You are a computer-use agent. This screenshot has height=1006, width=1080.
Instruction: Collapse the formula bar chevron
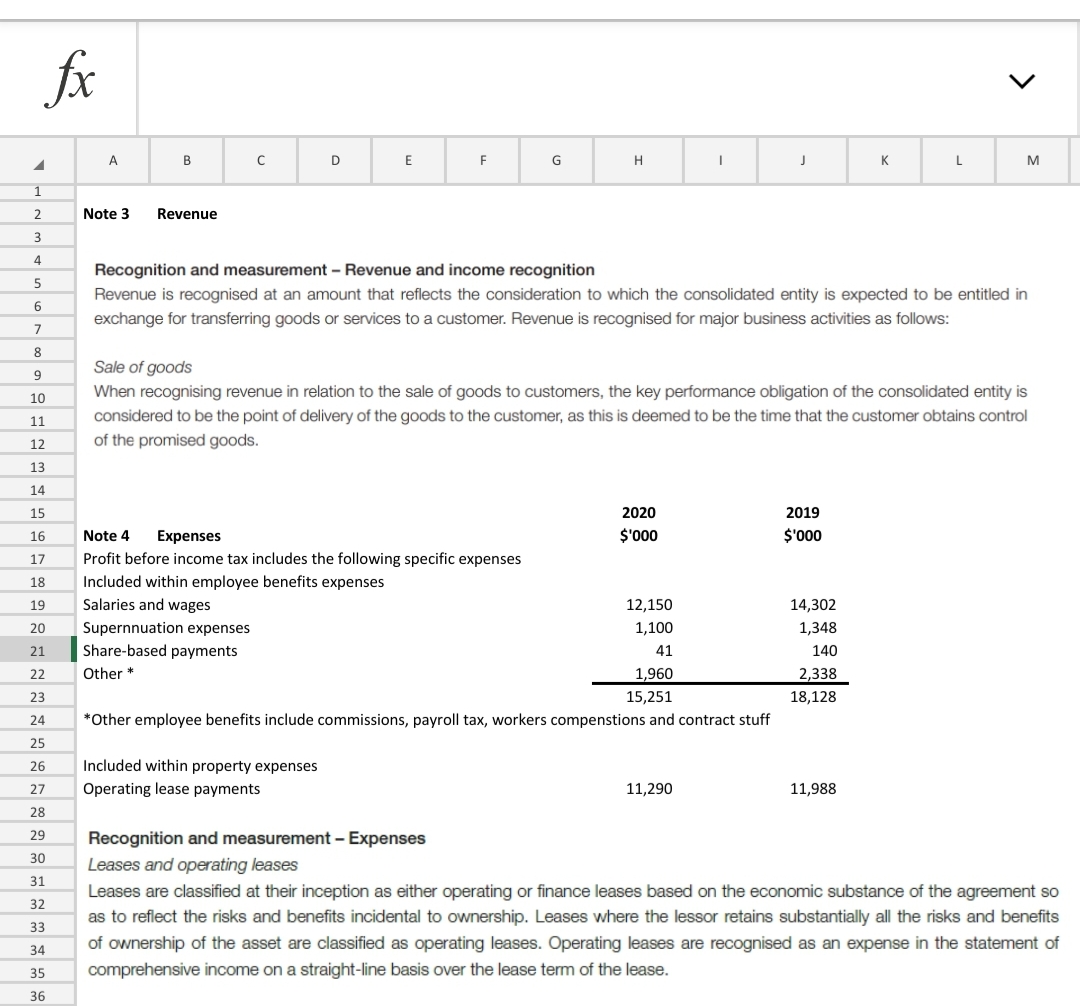click(x=1022, y=80)
